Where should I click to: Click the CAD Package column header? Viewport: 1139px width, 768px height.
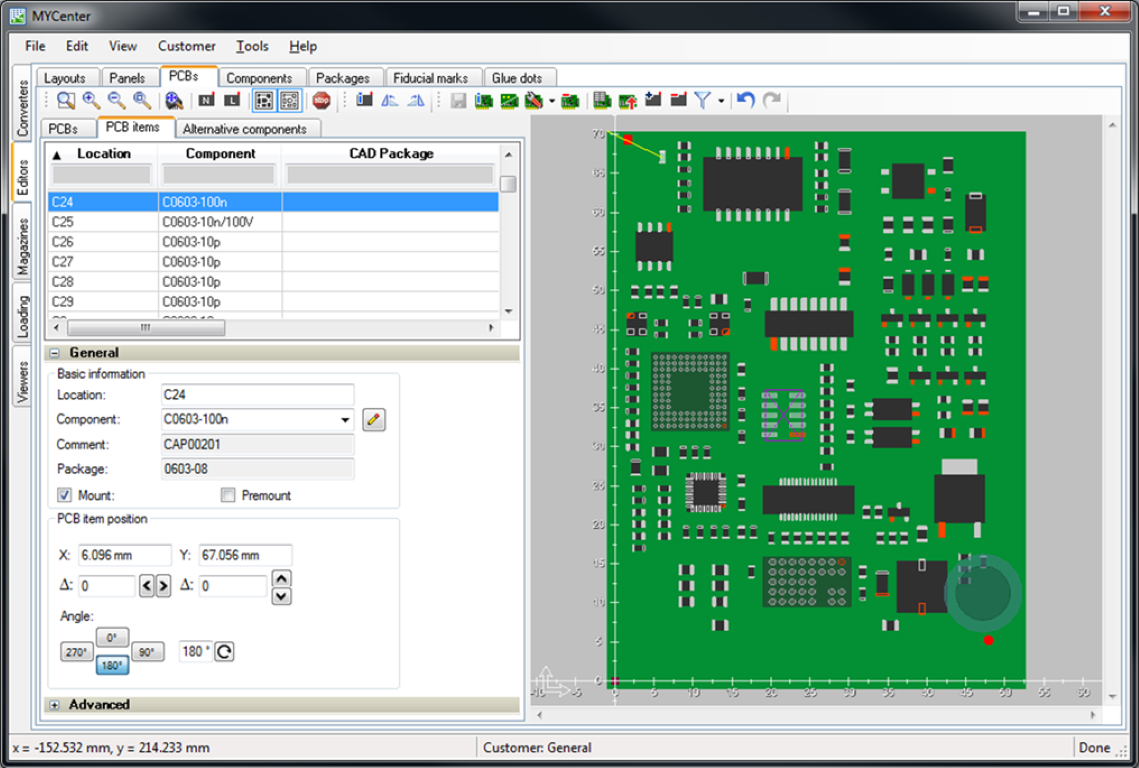(x=391, y=153)
